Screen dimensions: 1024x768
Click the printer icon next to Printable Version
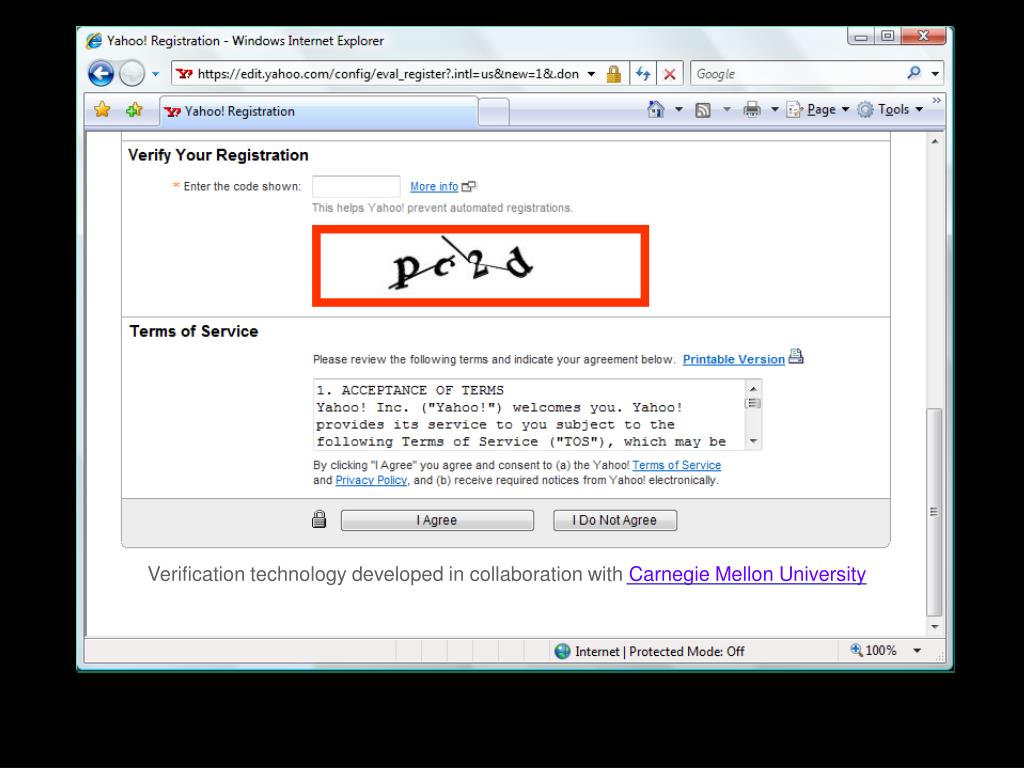[795, 357]
